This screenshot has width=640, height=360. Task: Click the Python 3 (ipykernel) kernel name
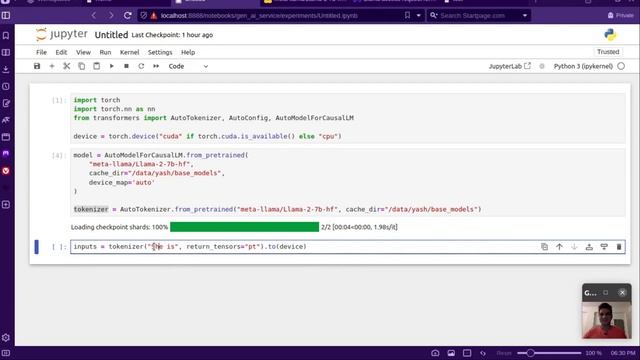[x=583, y=66]
